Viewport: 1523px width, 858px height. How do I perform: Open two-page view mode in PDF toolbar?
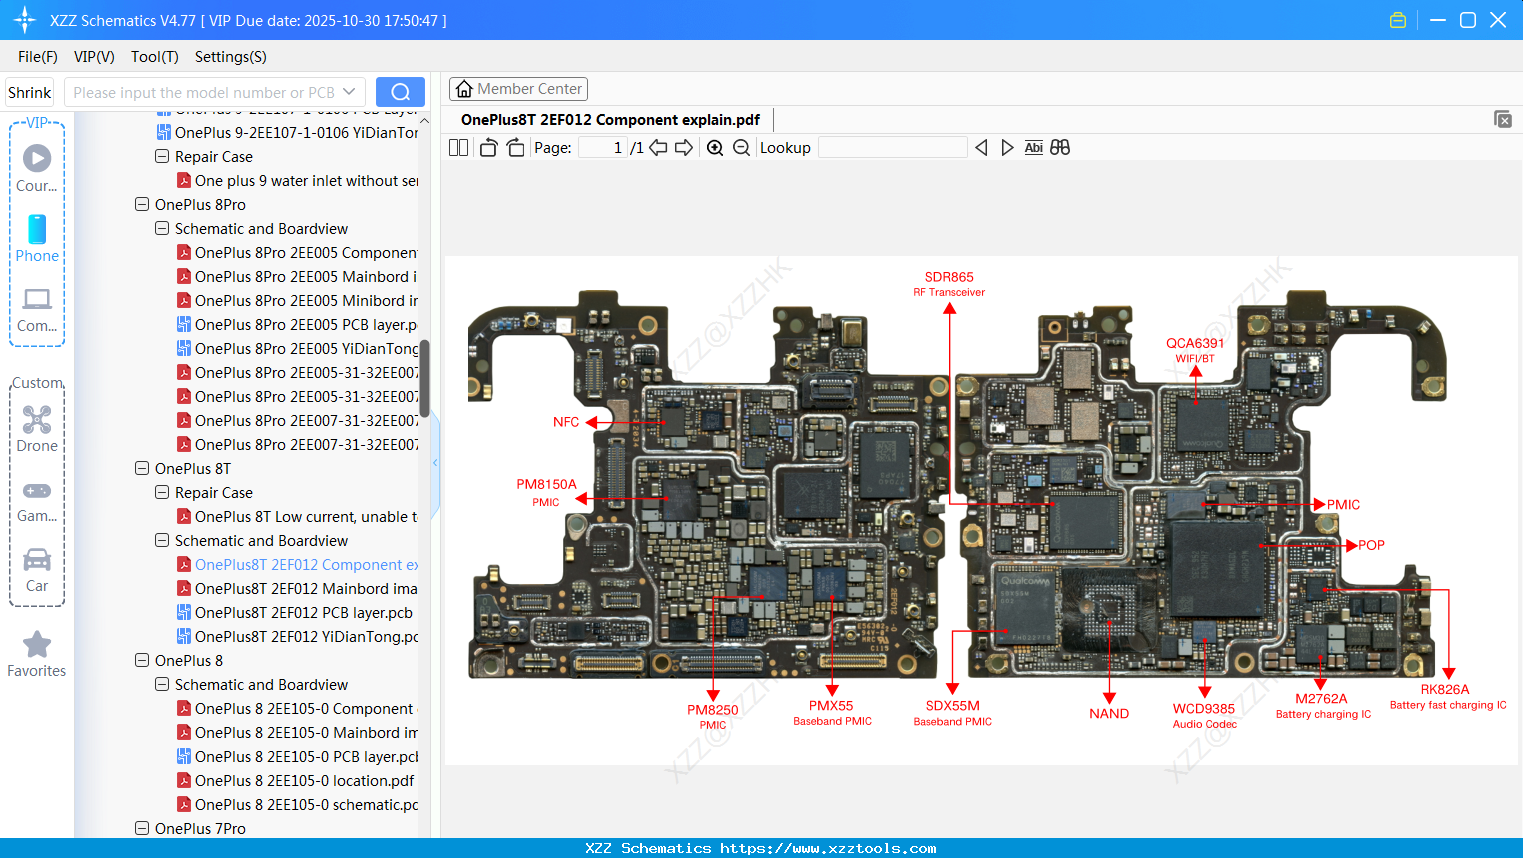(457, 147)
